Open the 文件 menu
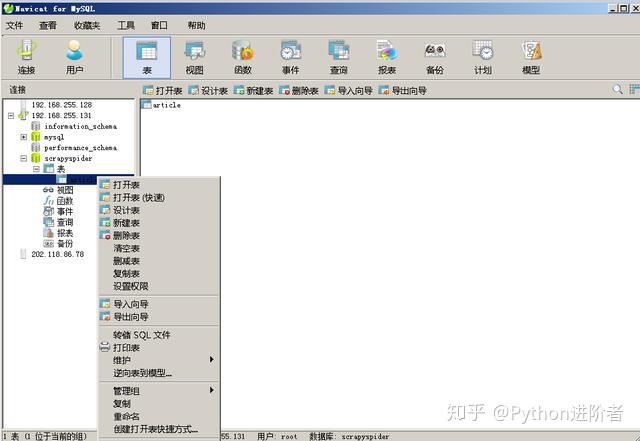The height and width of the screenshot is (441, 640). pos(14,25)
